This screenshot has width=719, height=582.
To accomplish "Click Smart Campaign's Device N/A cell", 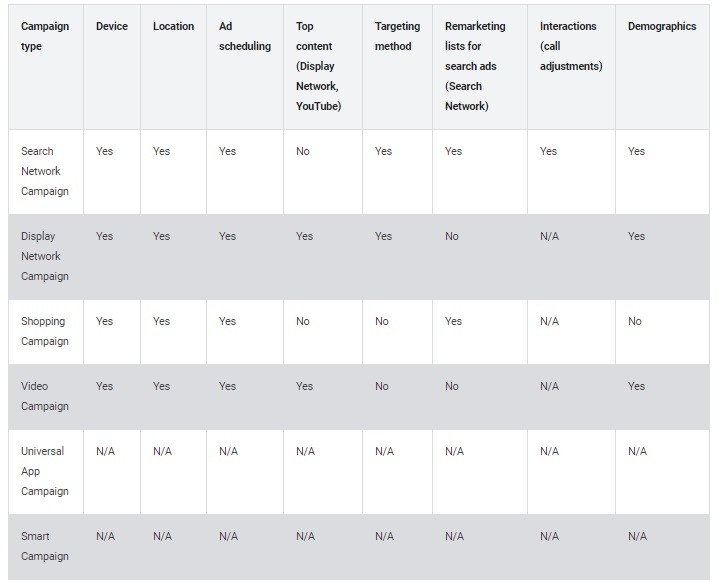I will tap(105, 536).
